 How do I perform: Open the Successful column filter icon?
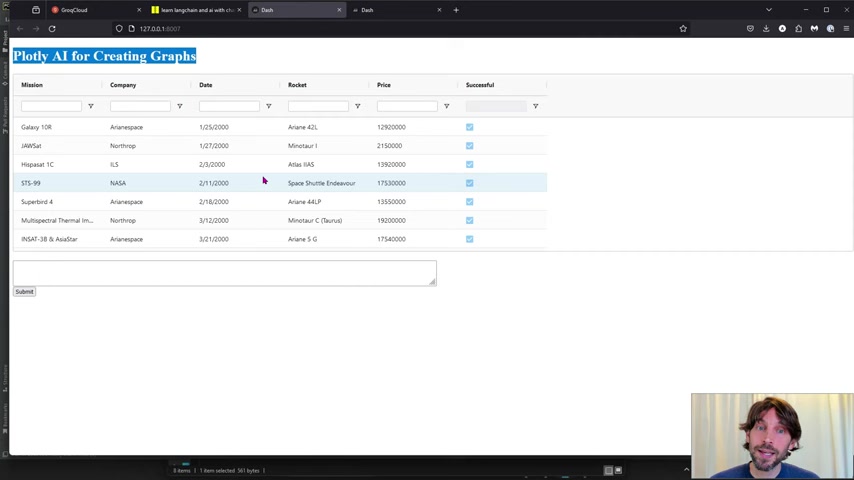535,106
